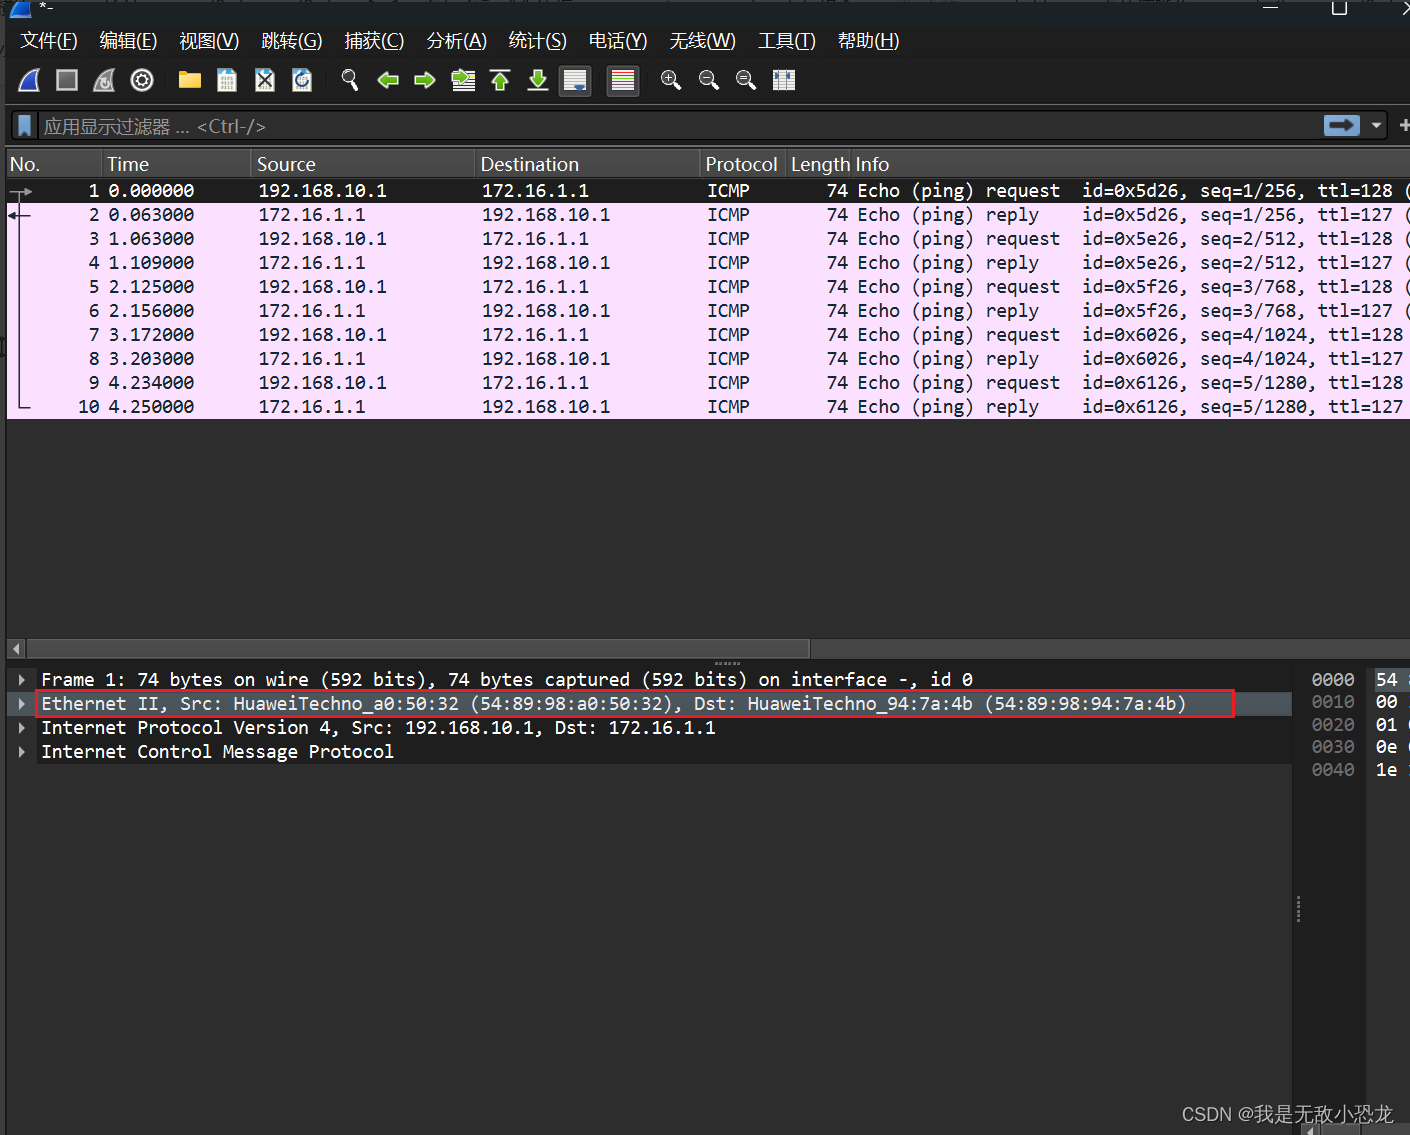This screenshot has height=1135, width=1410.
Task: Start capturing packets with shark fin icon
Action: [30, 80]
